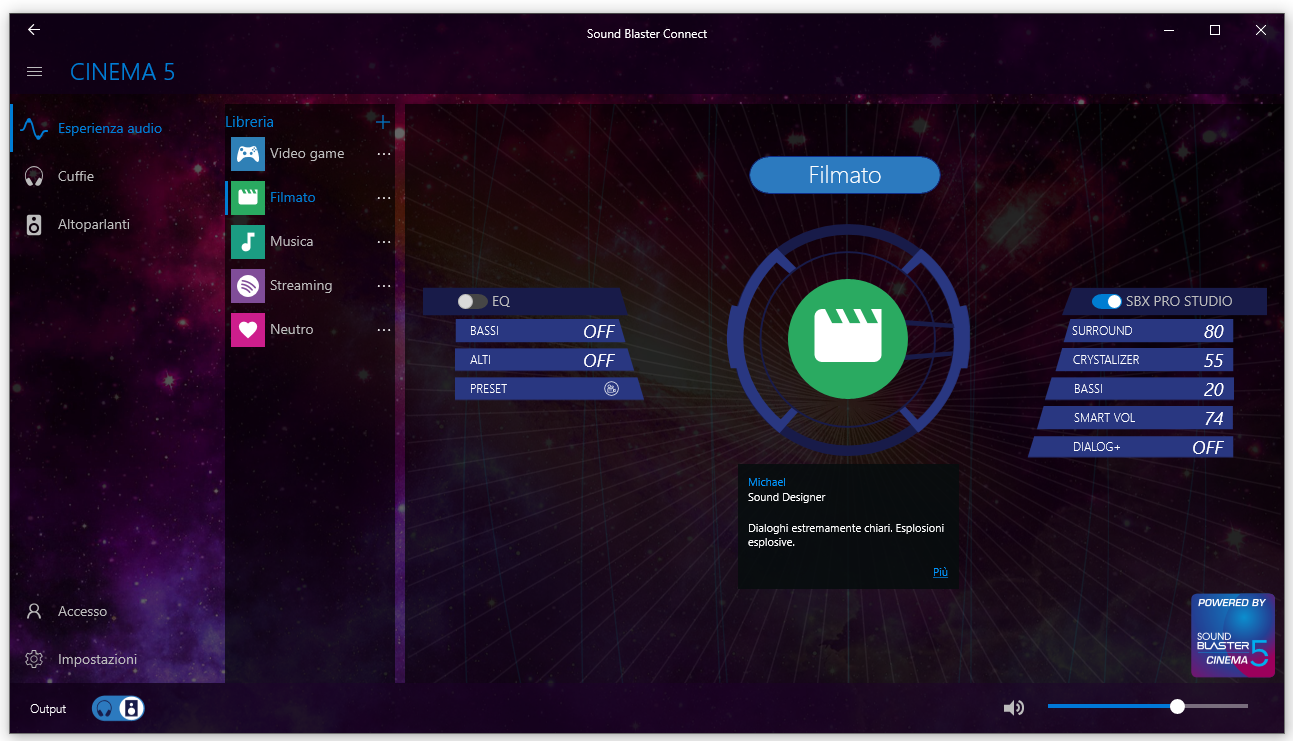Screen dimensions: 1293x741
Task: Click the Impostazioni gear icon
Action: point(34,660)
